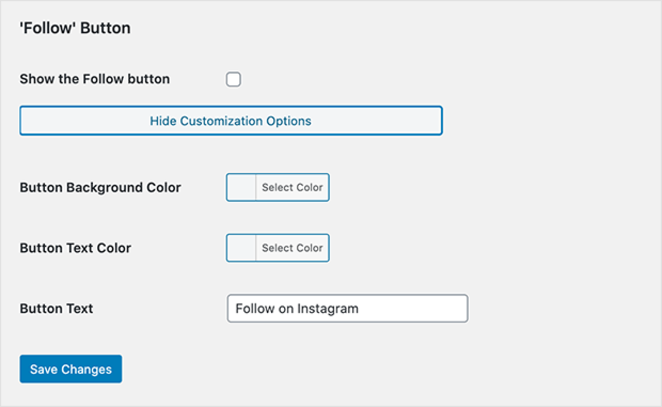Select the empty text color preview box

(242, 248)
